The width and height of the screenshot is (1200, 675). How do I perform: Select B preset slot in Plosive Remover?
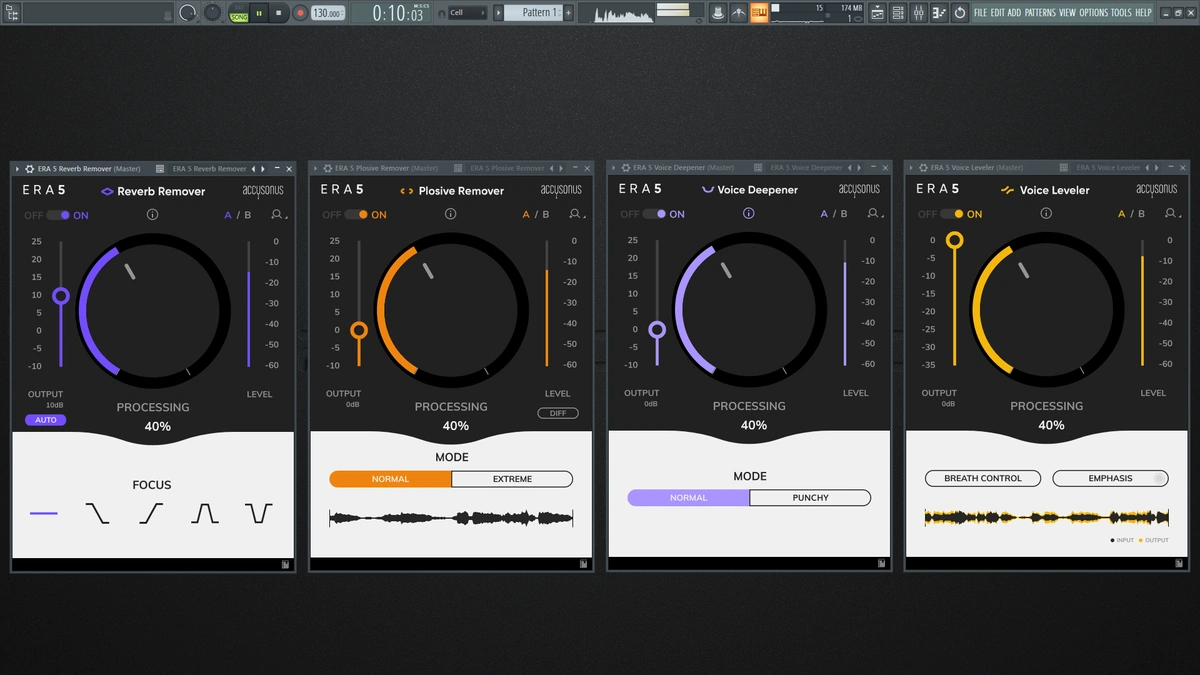pyautogui.click(x=545, y=214)
